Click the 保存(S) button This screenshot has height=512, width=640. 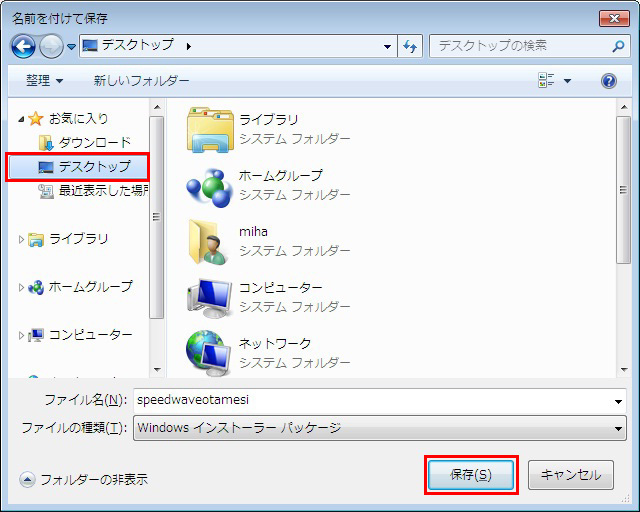(471, 475)
